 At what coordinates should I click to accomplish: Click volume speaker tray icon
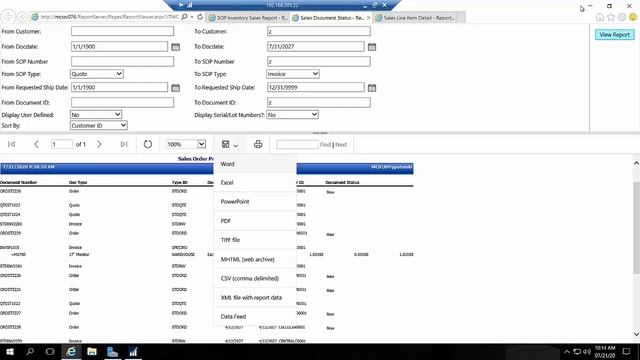click(587, 351)
